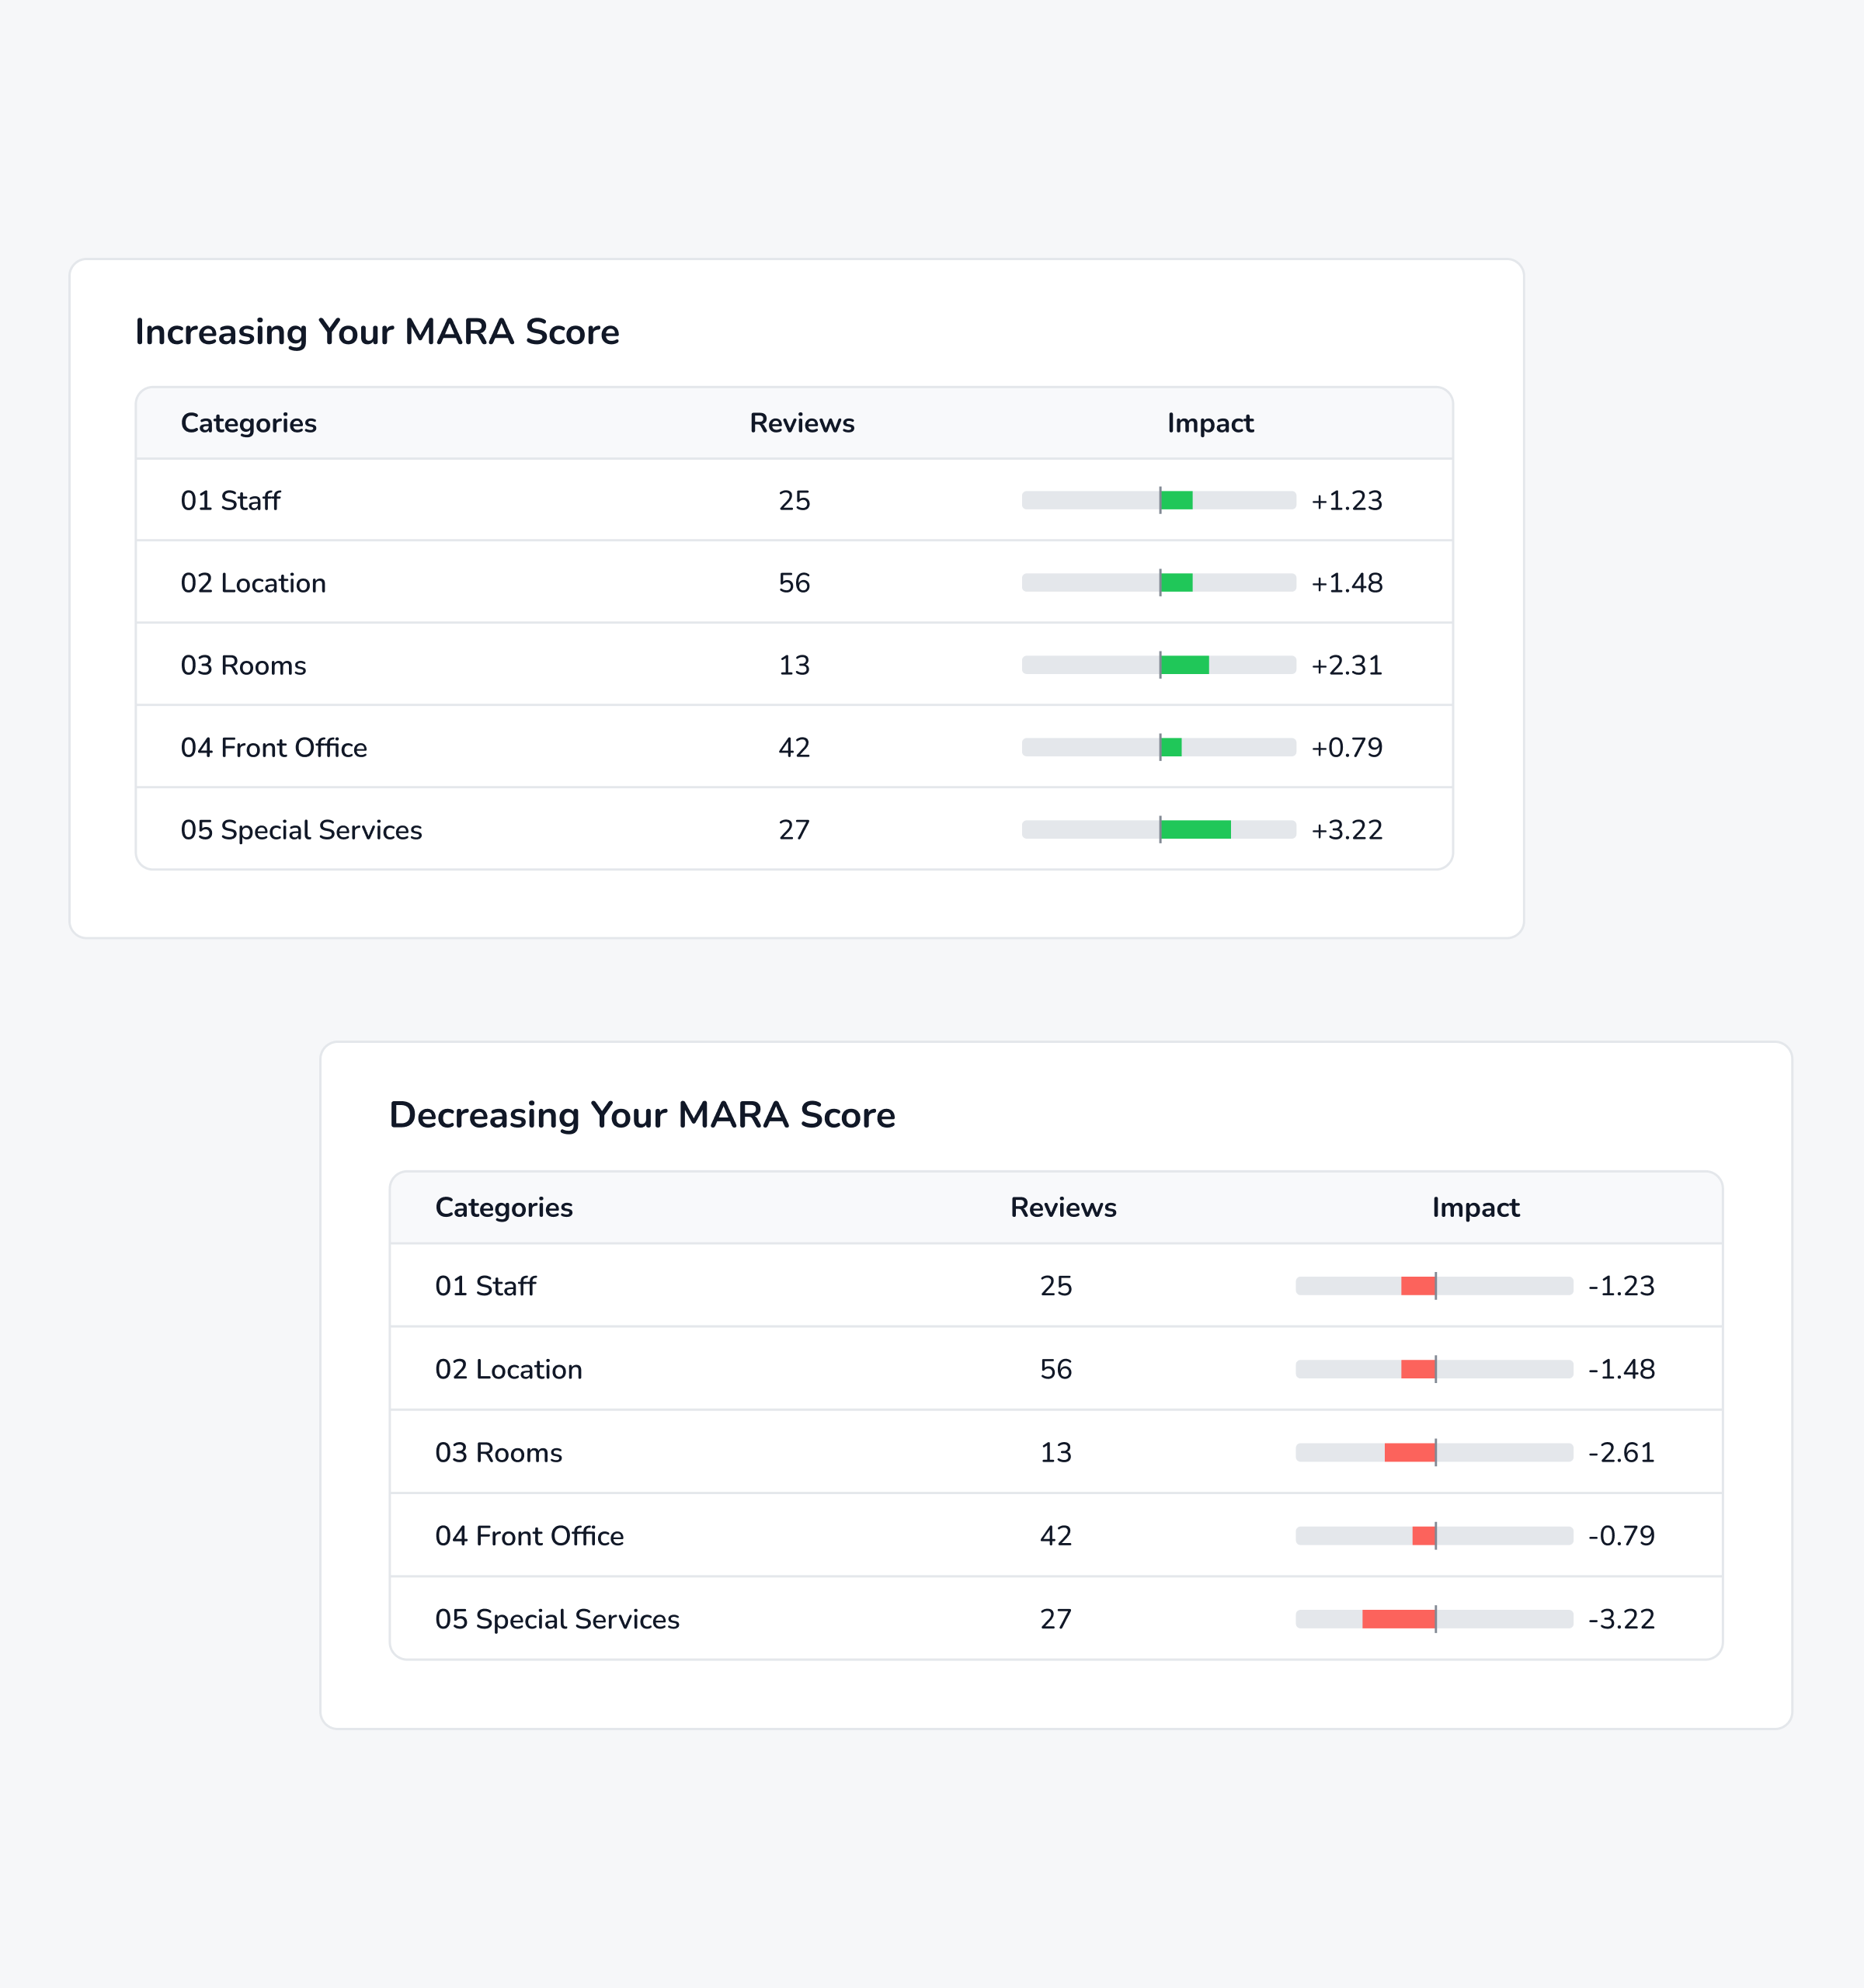Click red impact bar for -2.61
Image resolution: width=1864 pixels, height=1988 pixels.
coord(1410,1452)
